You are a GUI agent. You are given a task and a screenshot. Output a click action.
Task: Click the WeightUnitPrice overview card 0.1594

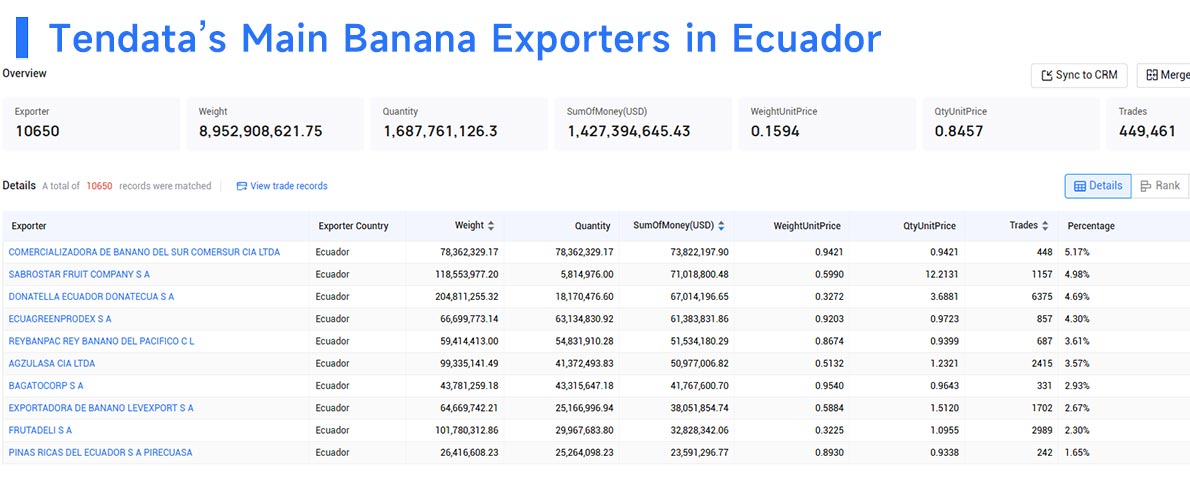coord(827,124)
